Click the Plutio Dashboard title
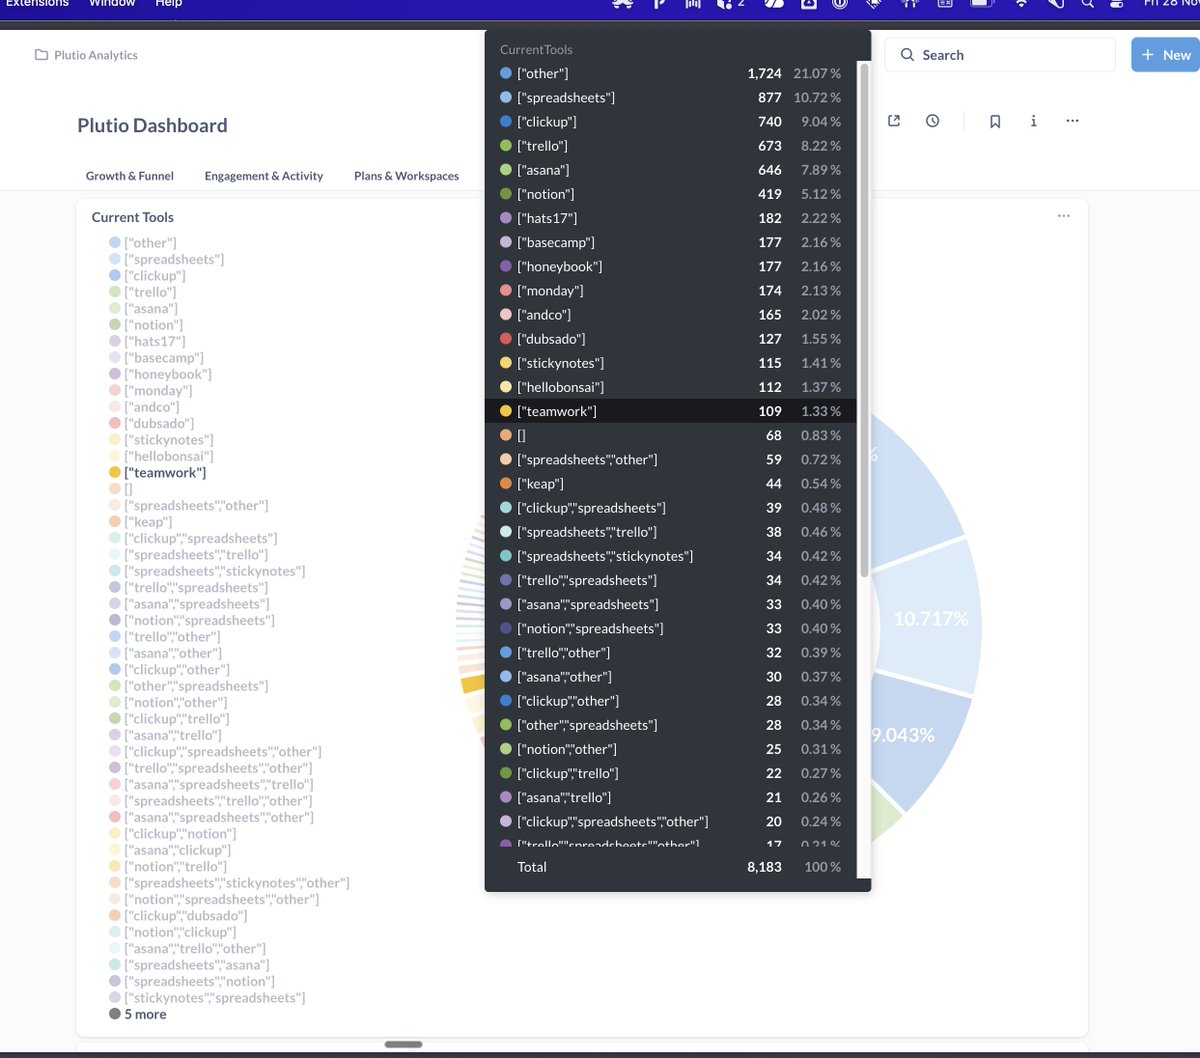 pos(152,125)
